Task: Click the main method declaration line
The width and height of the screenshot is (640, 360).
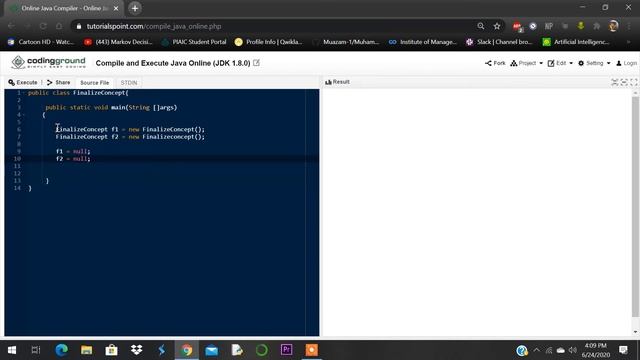Action: (x=111, y=108)
